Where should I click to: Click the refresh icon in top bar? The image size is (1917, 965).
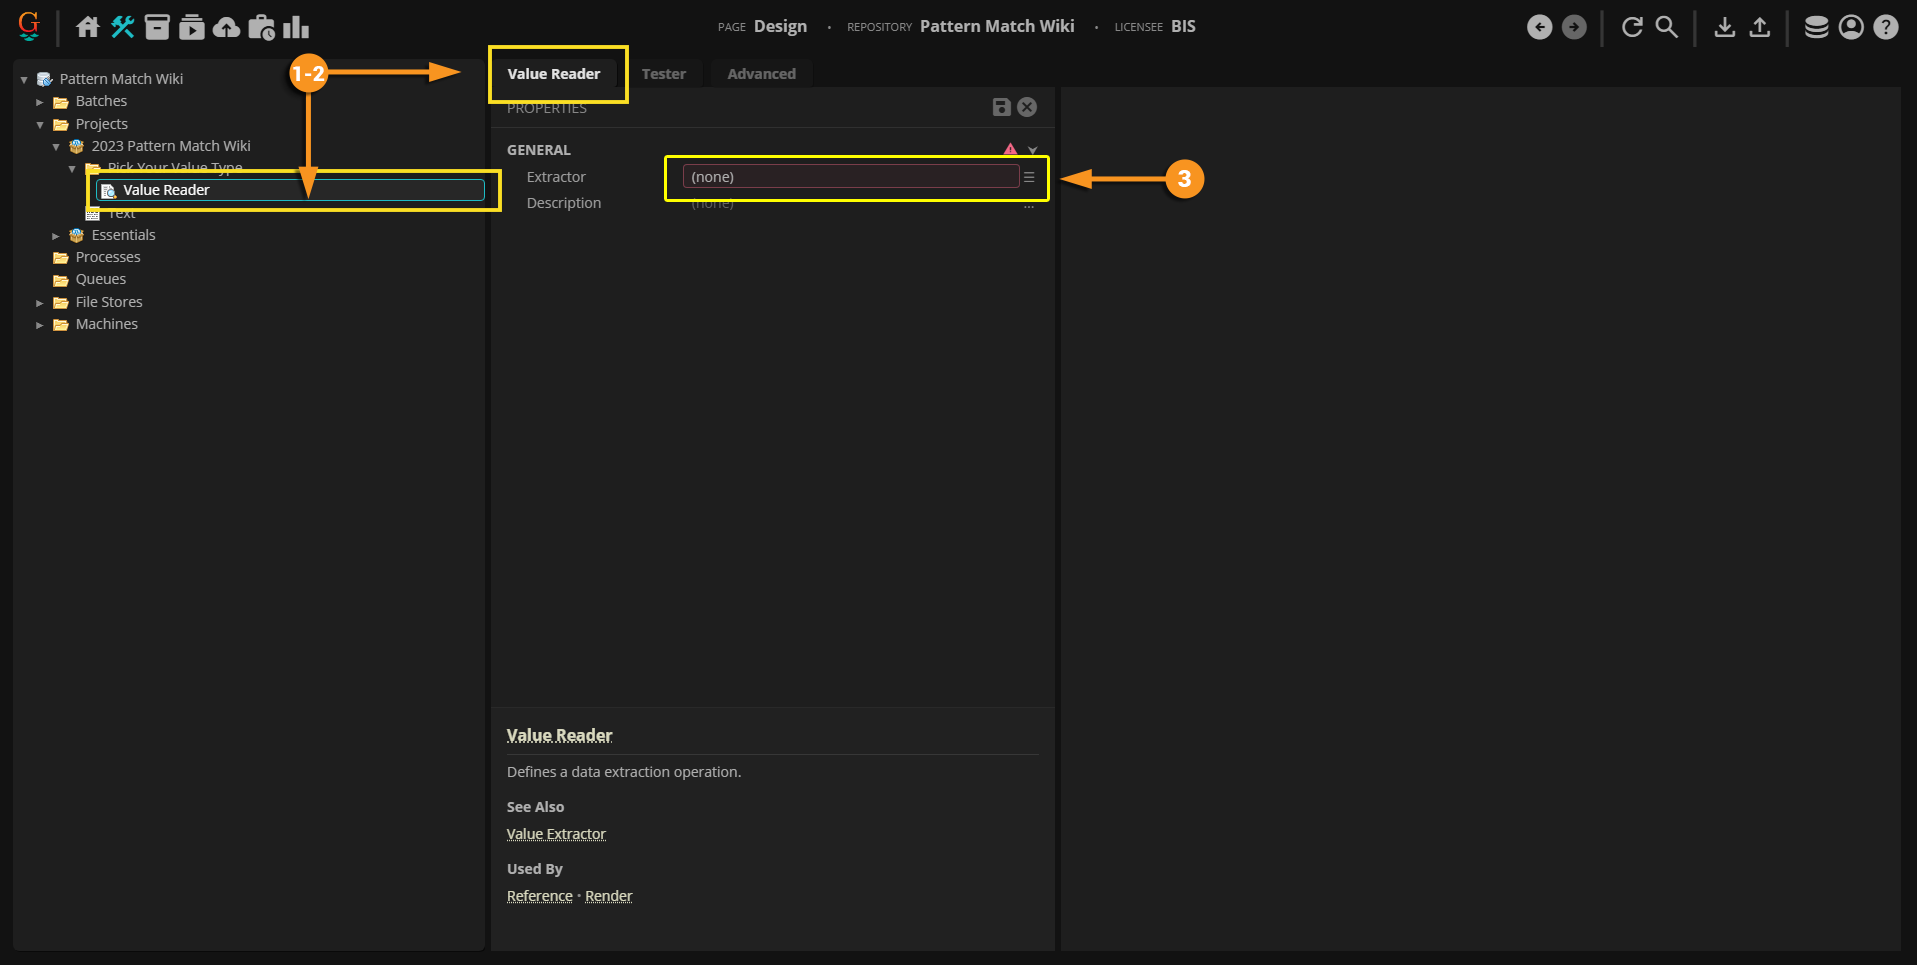pyautogui.click(x=1632, y=27)
